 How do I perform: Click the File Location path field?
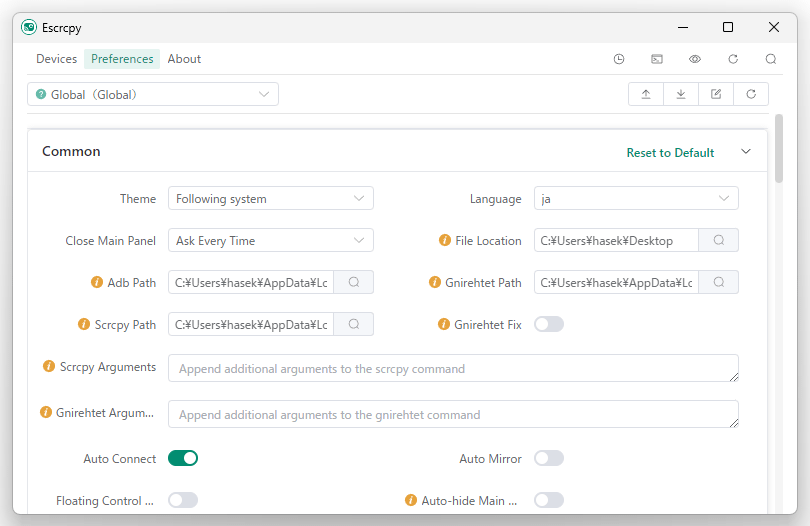616,240
